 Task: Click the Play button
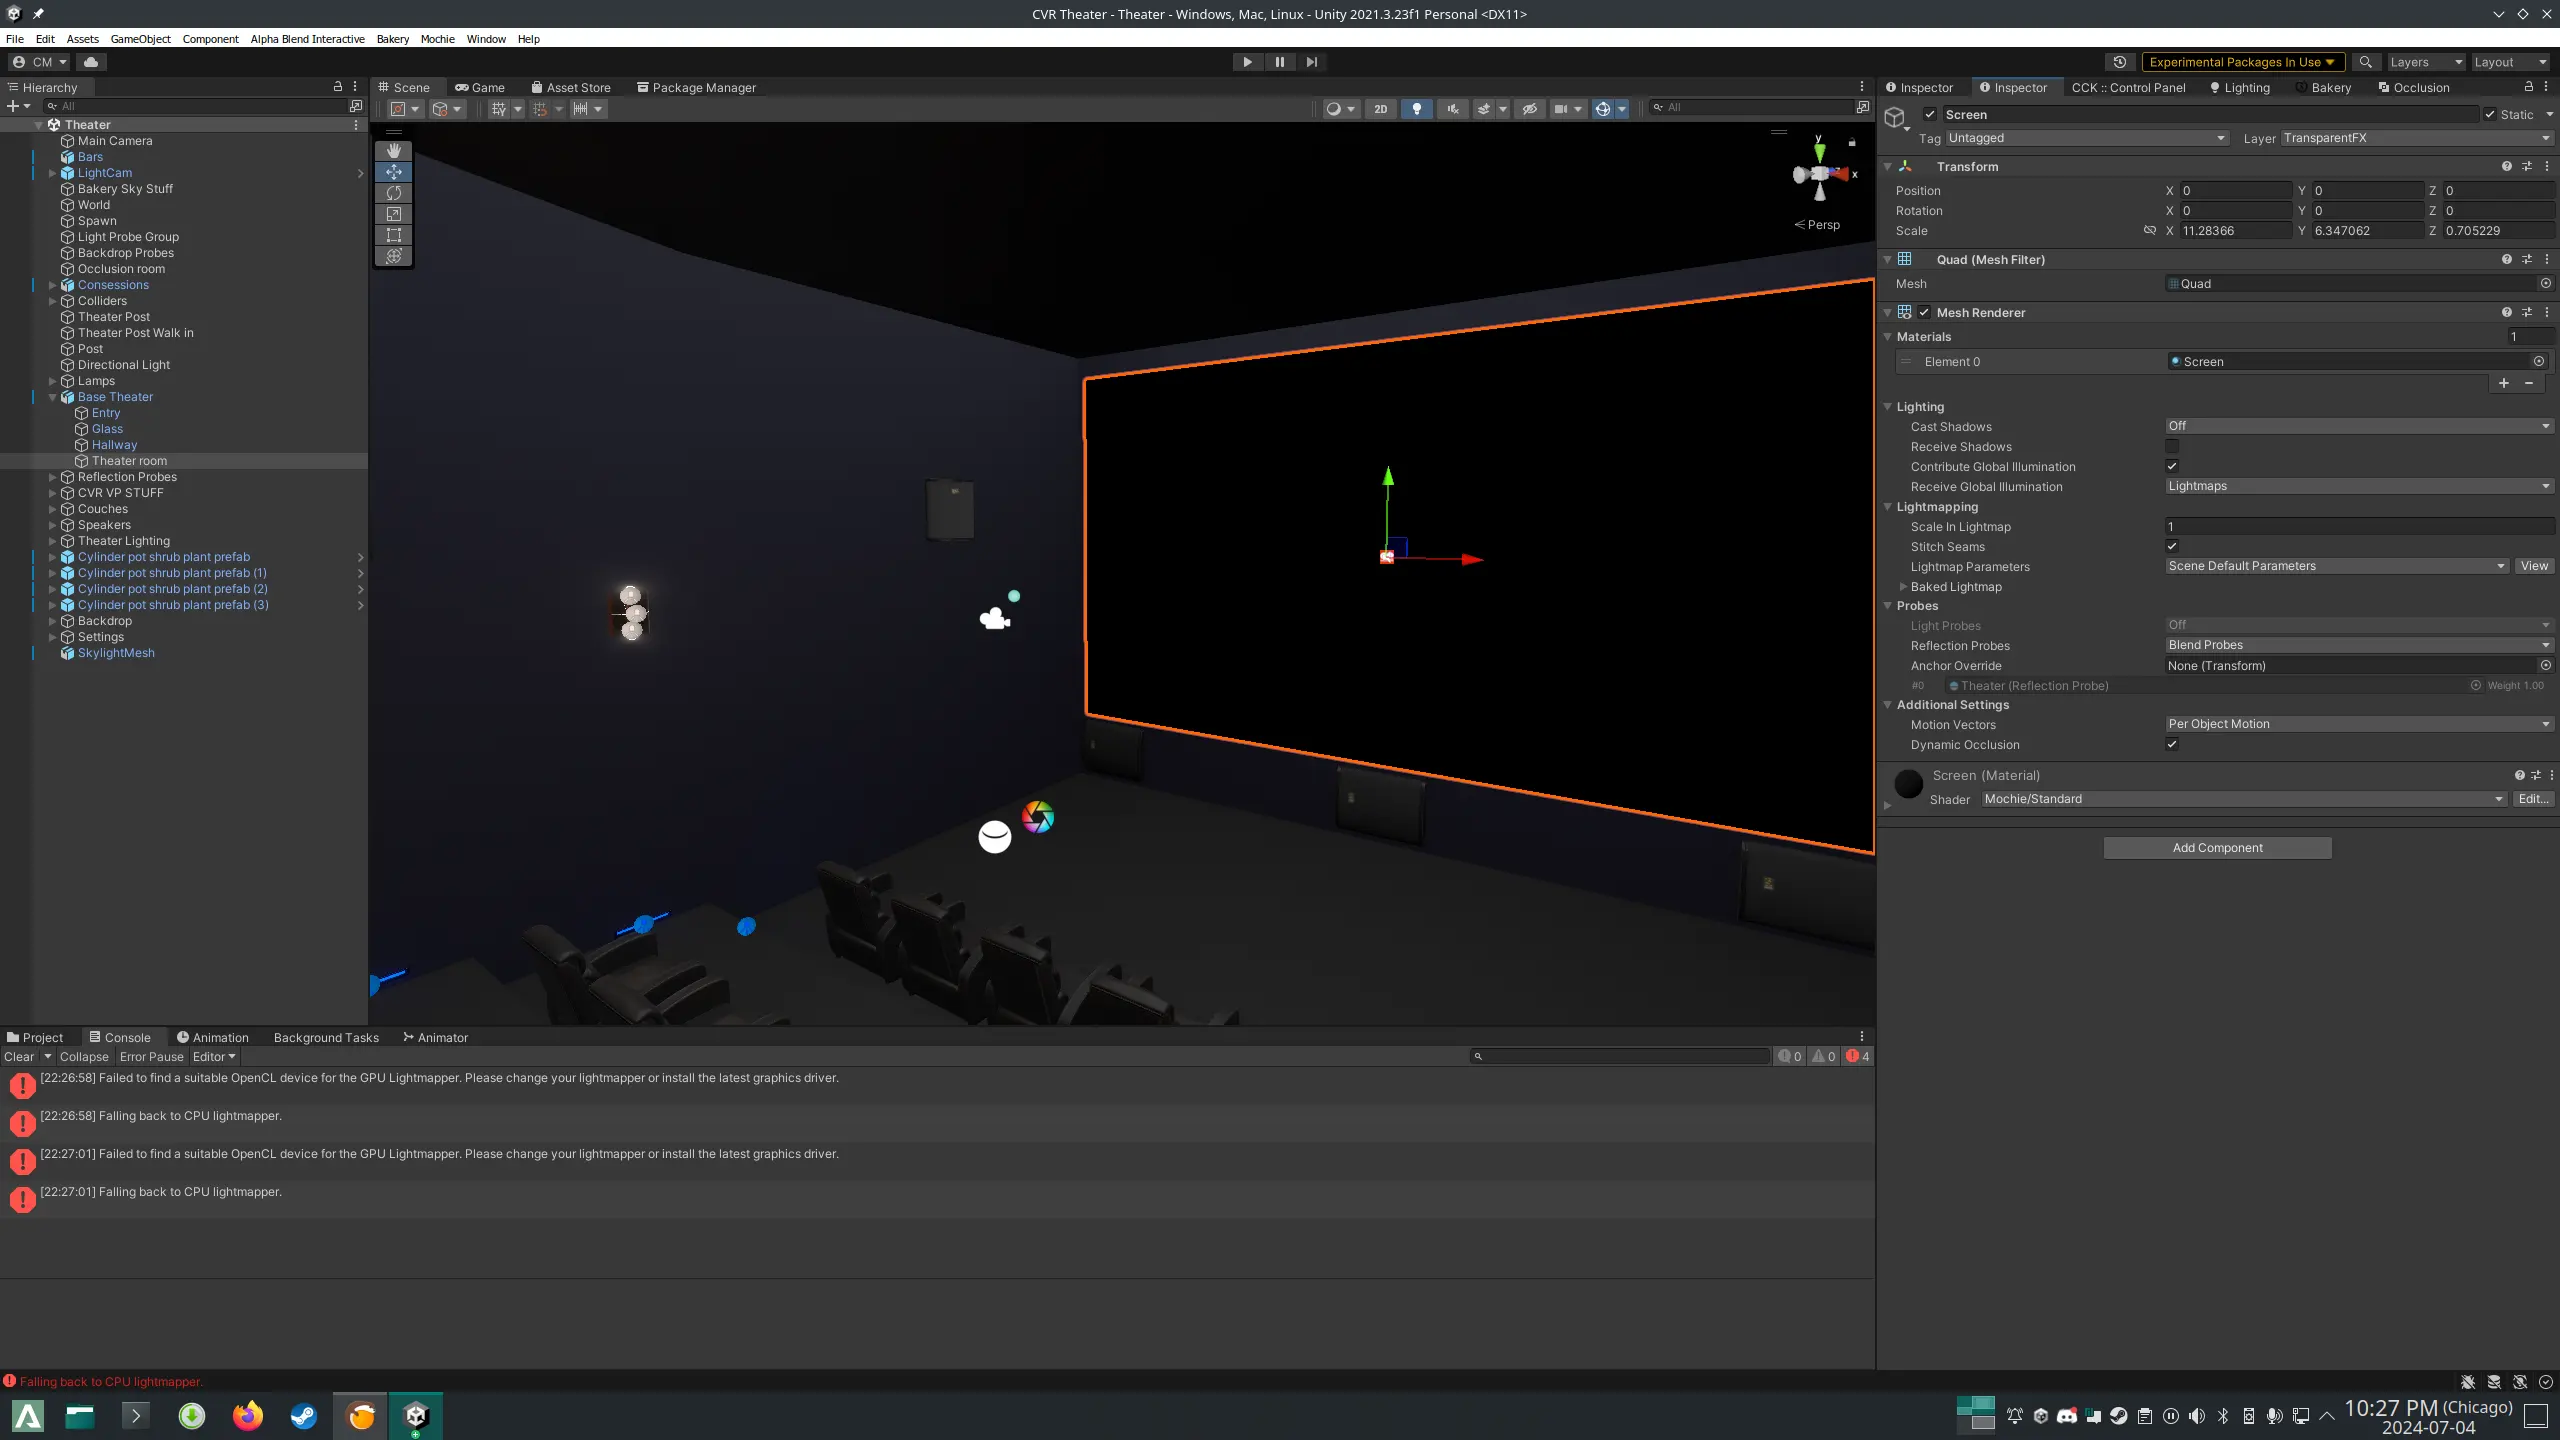[1247, 62]
